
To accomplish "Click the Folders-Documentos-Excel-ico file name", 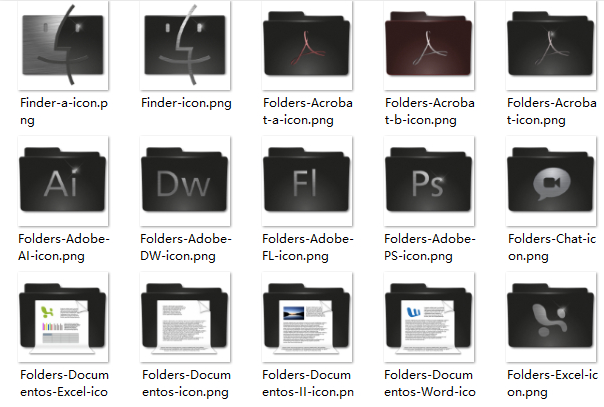I will click(64, 383).
